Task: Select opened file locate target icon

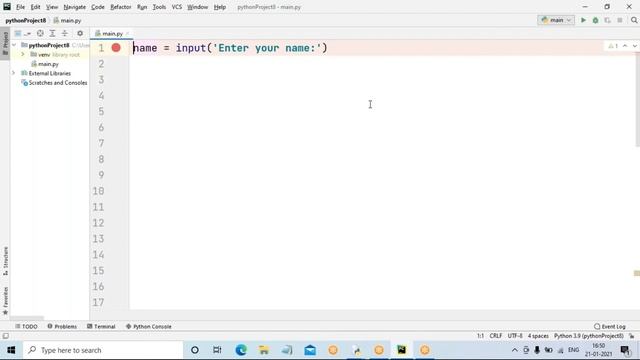Action: [x=40, y=33]
